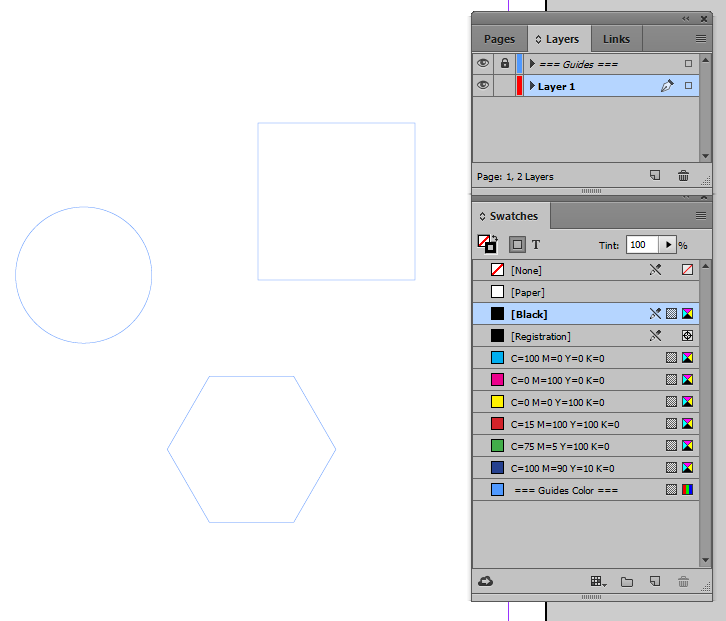Open the Layers panel flyout menu

coord(701,39)
